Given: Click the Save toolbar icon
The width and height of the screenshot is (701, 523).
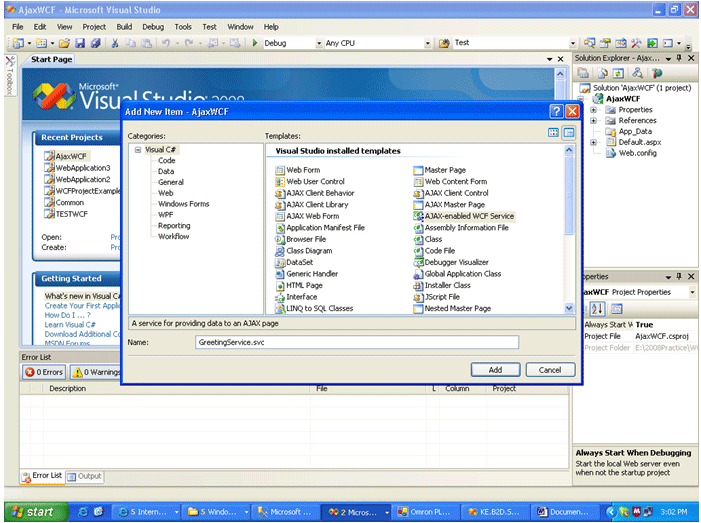Looking at the screenshot, I should coord(80,43).
